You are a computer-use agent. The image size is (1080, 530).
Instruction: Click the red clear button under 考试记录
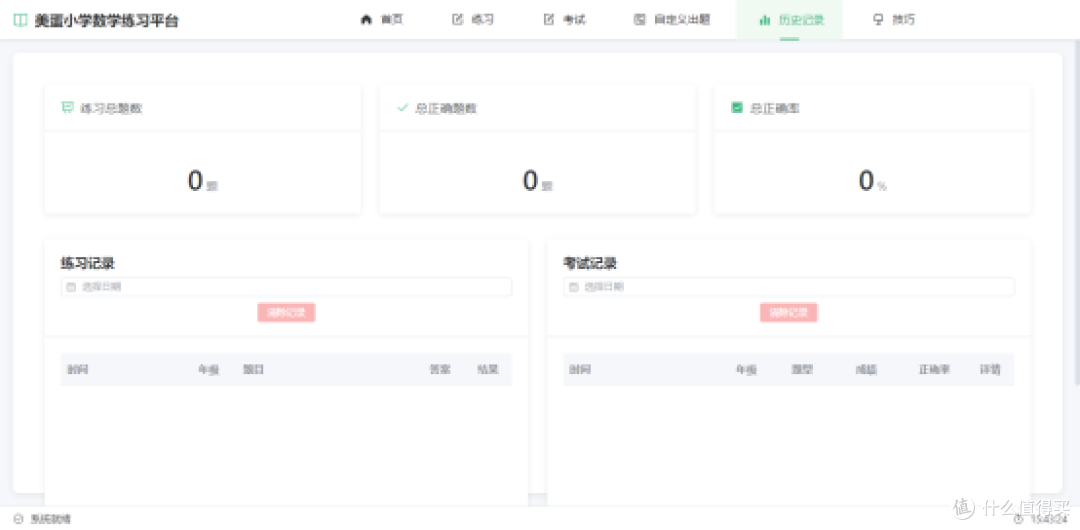[x=789, y=312]
